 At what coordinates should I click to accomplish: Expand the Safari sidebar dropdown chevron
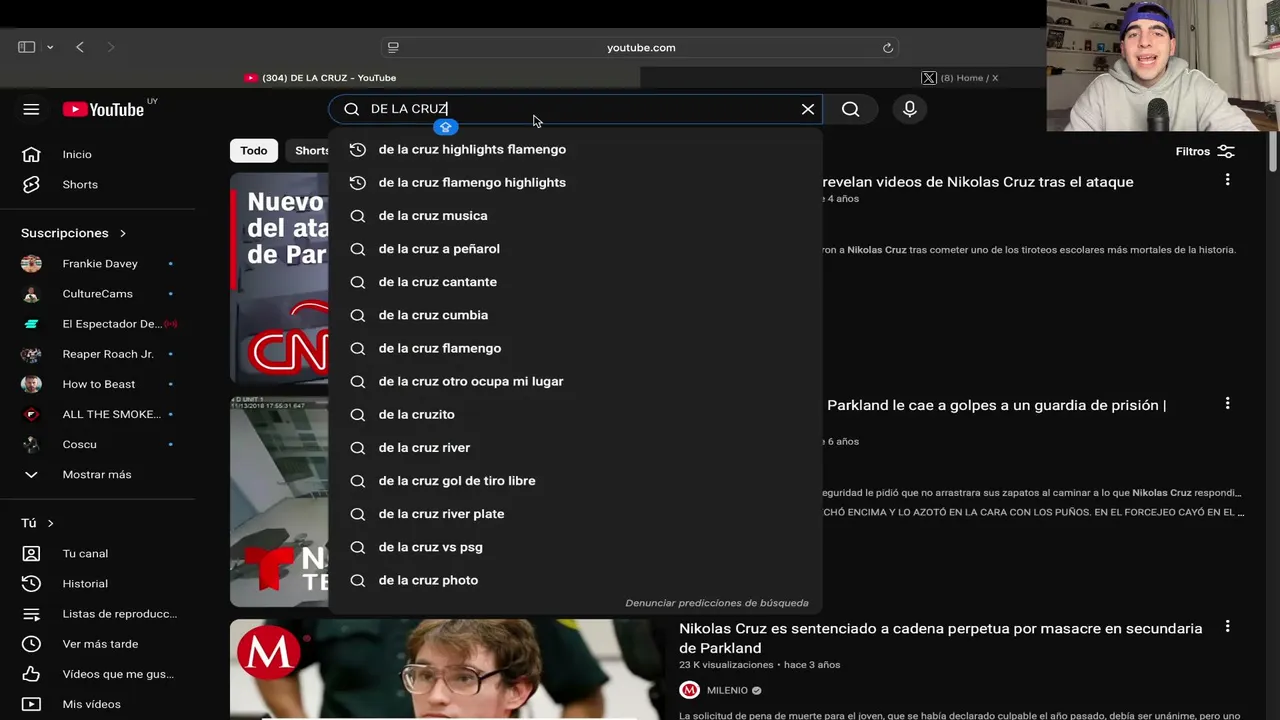tap(50, 47)
